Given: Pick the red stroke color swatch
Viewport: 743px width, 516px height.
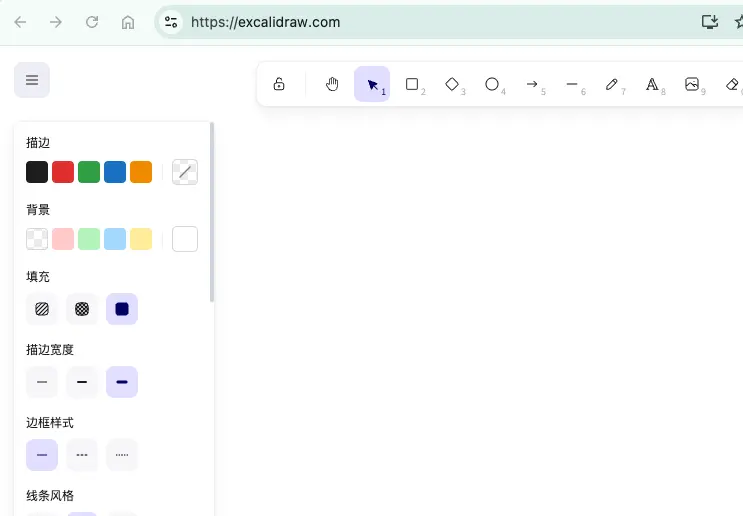Looking at the screenshot, I should (x=63, y=172).
